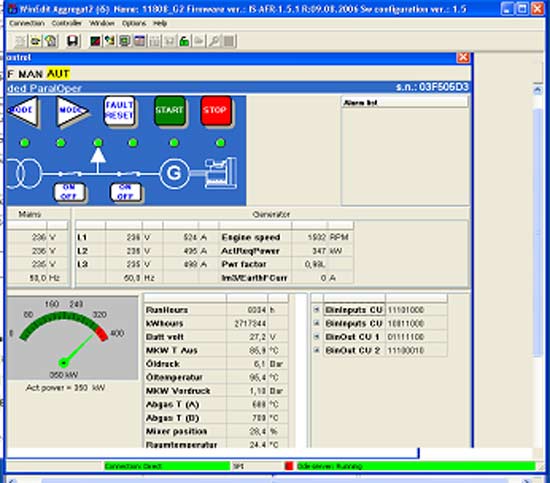Click the green monitor toolbar icon
The height and width of the screenshot is (483, 550).
pyautogui.click(x=125, y=41)
